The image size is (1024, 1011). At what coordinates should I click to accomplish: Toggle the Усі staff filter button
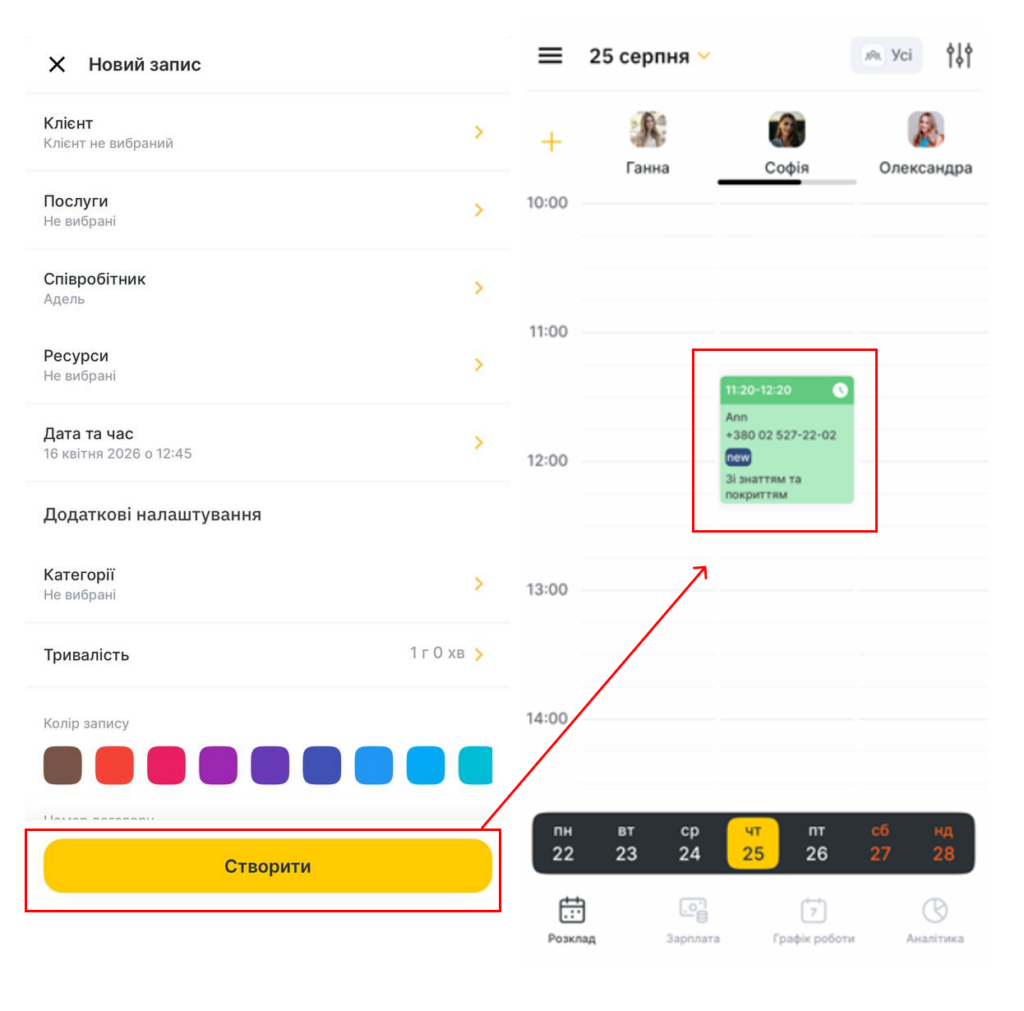(x=886, y=56)
